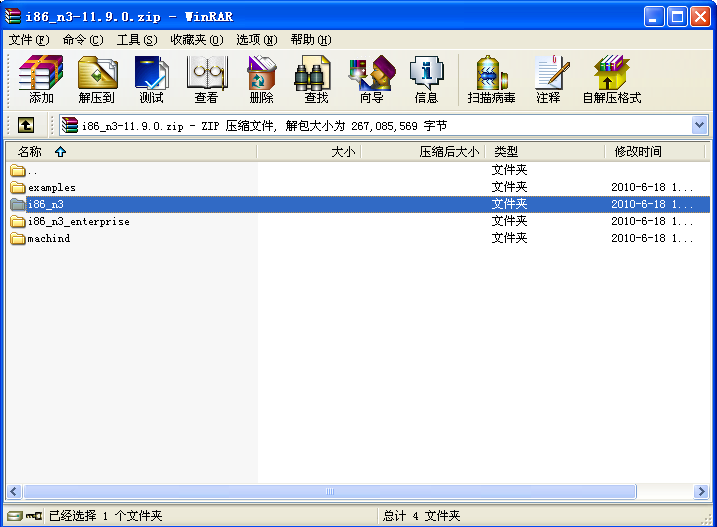The width and height of the screenshot is (717, 527).
Task: Click the 扫描病毒 (Virus Scan) icon
Action: pos(491,79)
